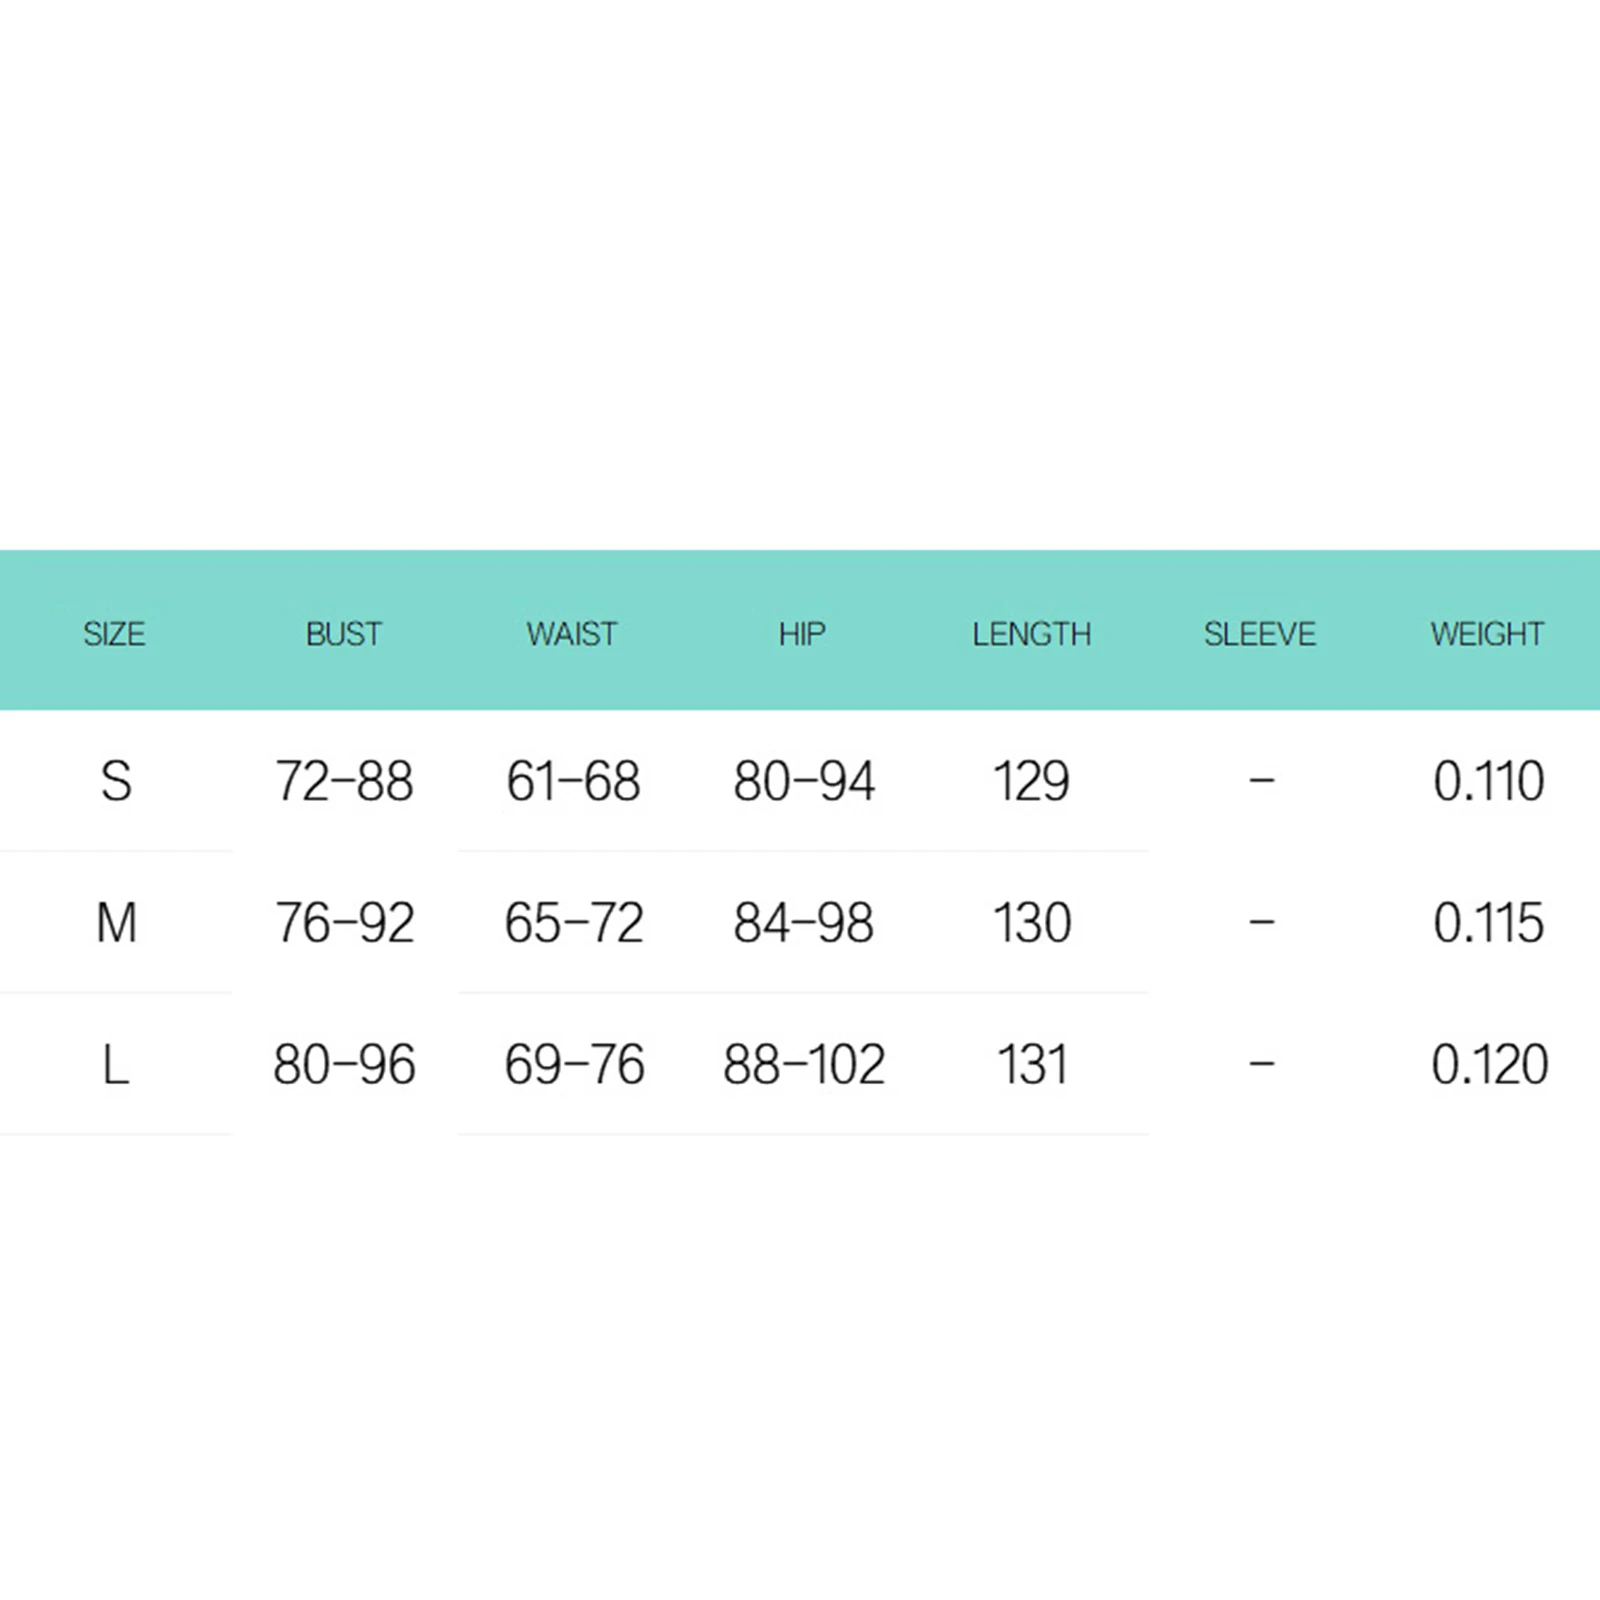
Task: Click the length value 131
Action: point(1032,1065)
